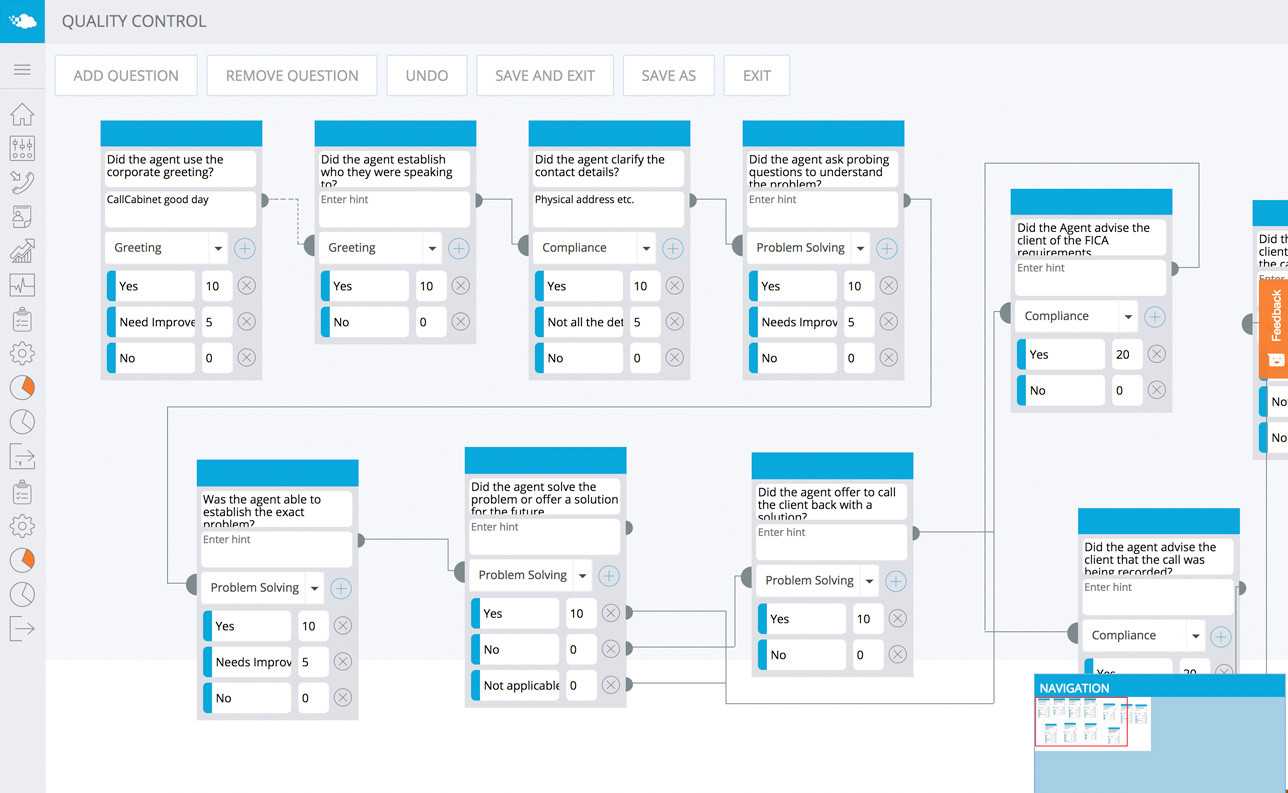
Task: Remove 'Not applicable' answer with X icon
Action: click(x=610, y=685)
